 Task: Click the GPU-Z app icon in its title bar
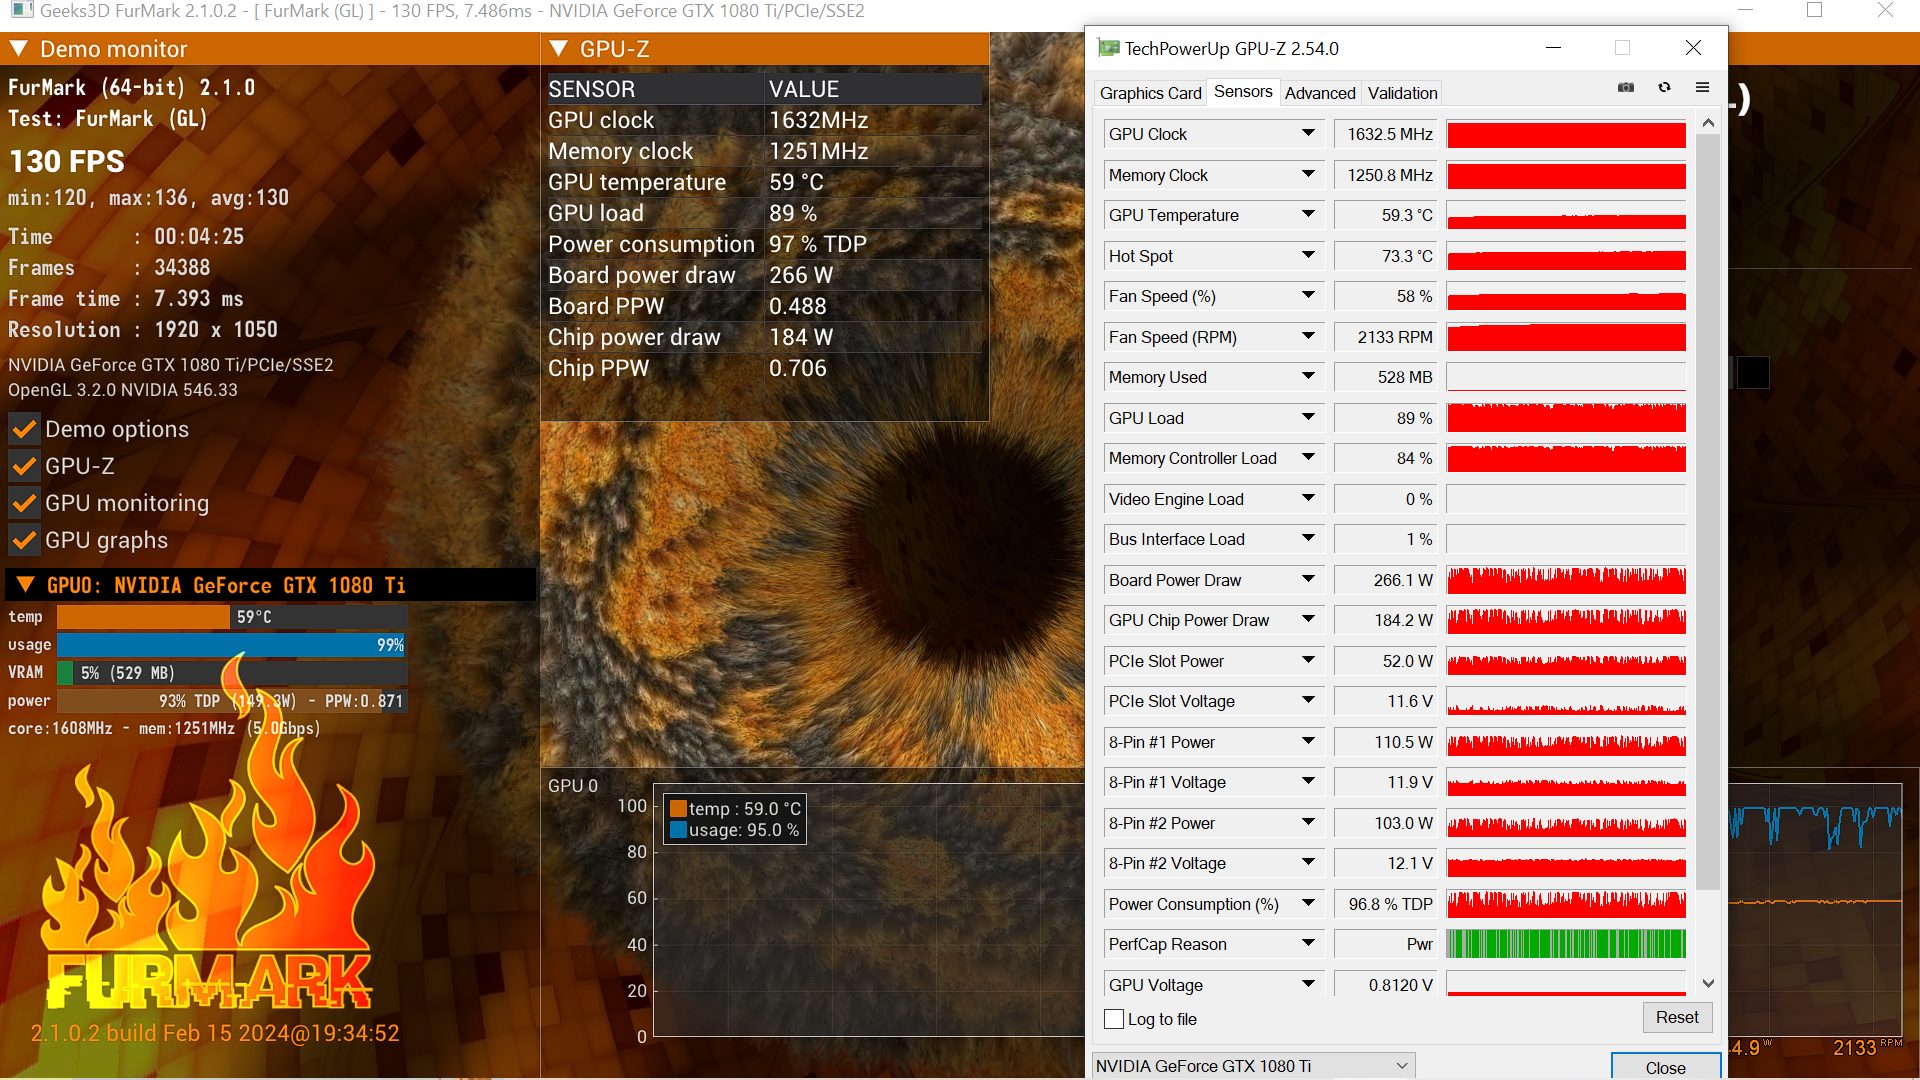coord(1108,48)
